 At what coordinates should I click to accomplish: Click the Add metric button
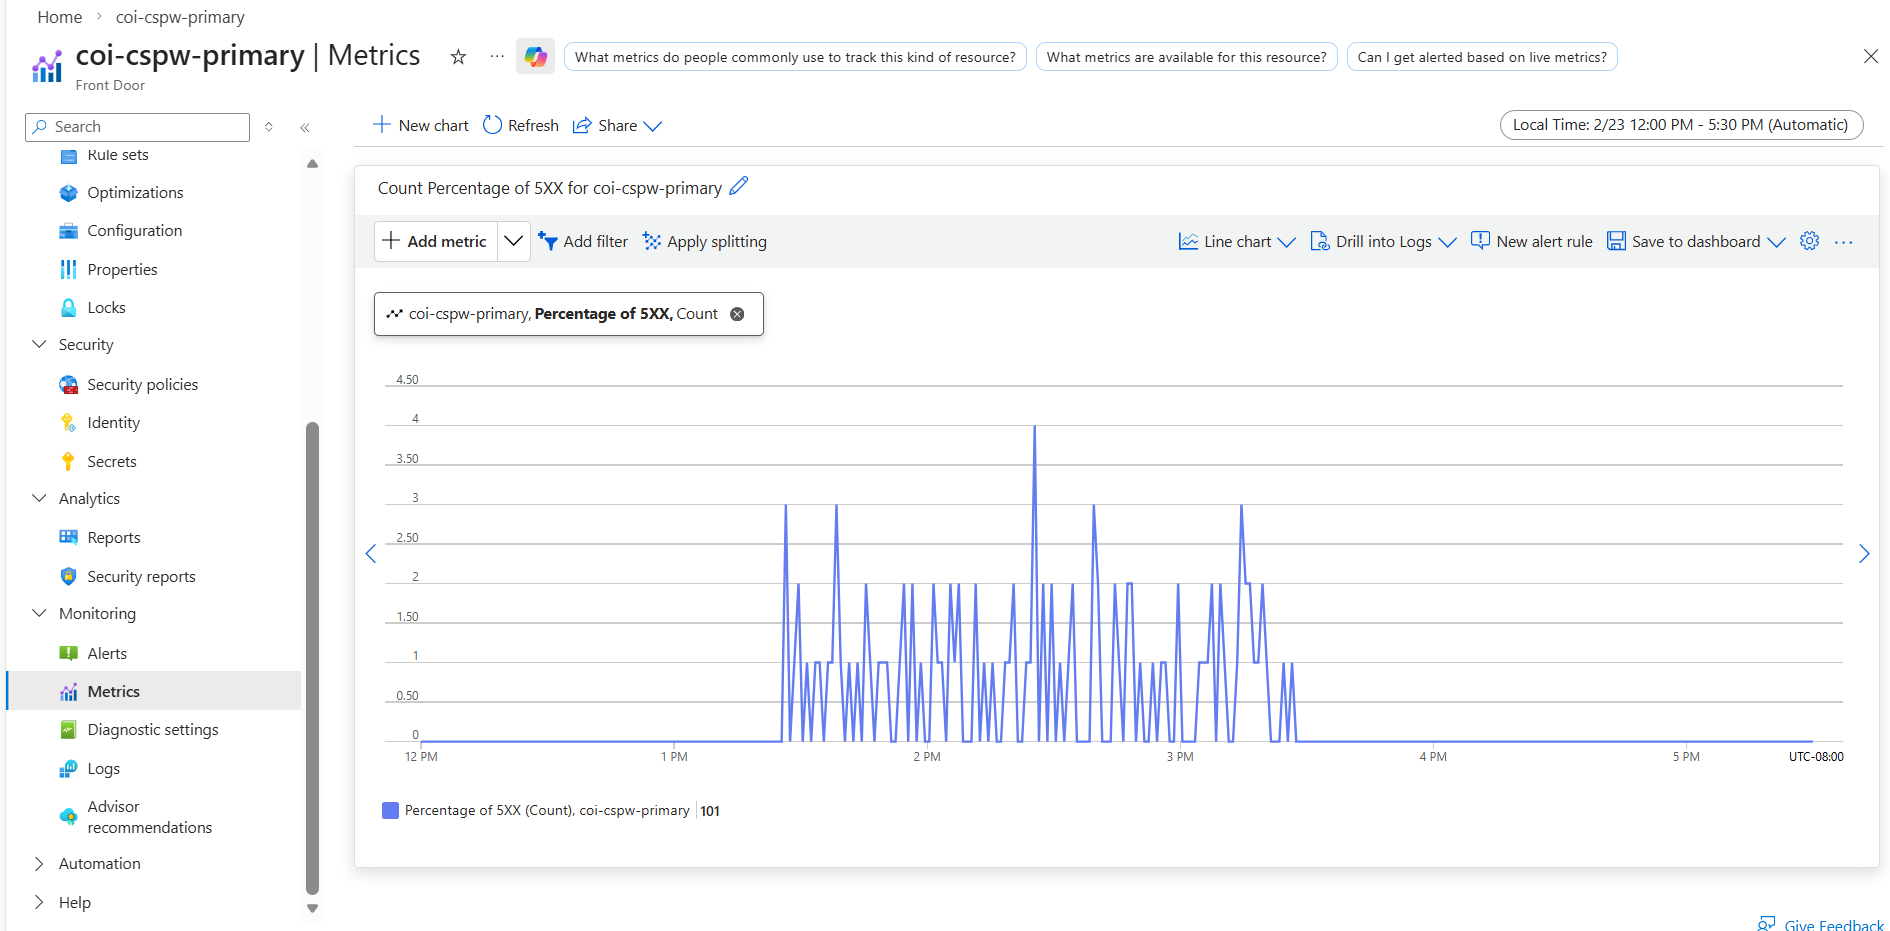(436, 241)
